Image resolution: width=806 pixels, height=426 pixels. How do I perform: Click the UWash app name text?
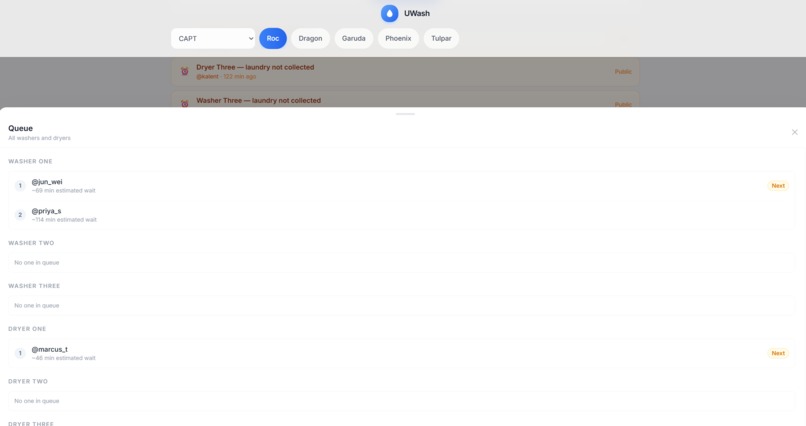click(x=417, y=13)
